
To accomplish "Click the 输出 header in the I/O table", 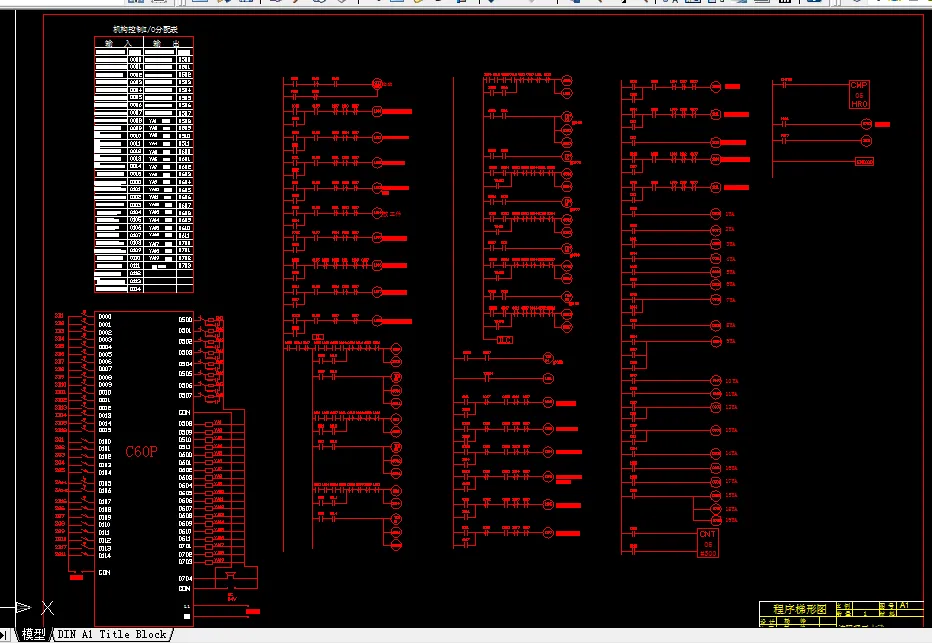I will 168,43.
